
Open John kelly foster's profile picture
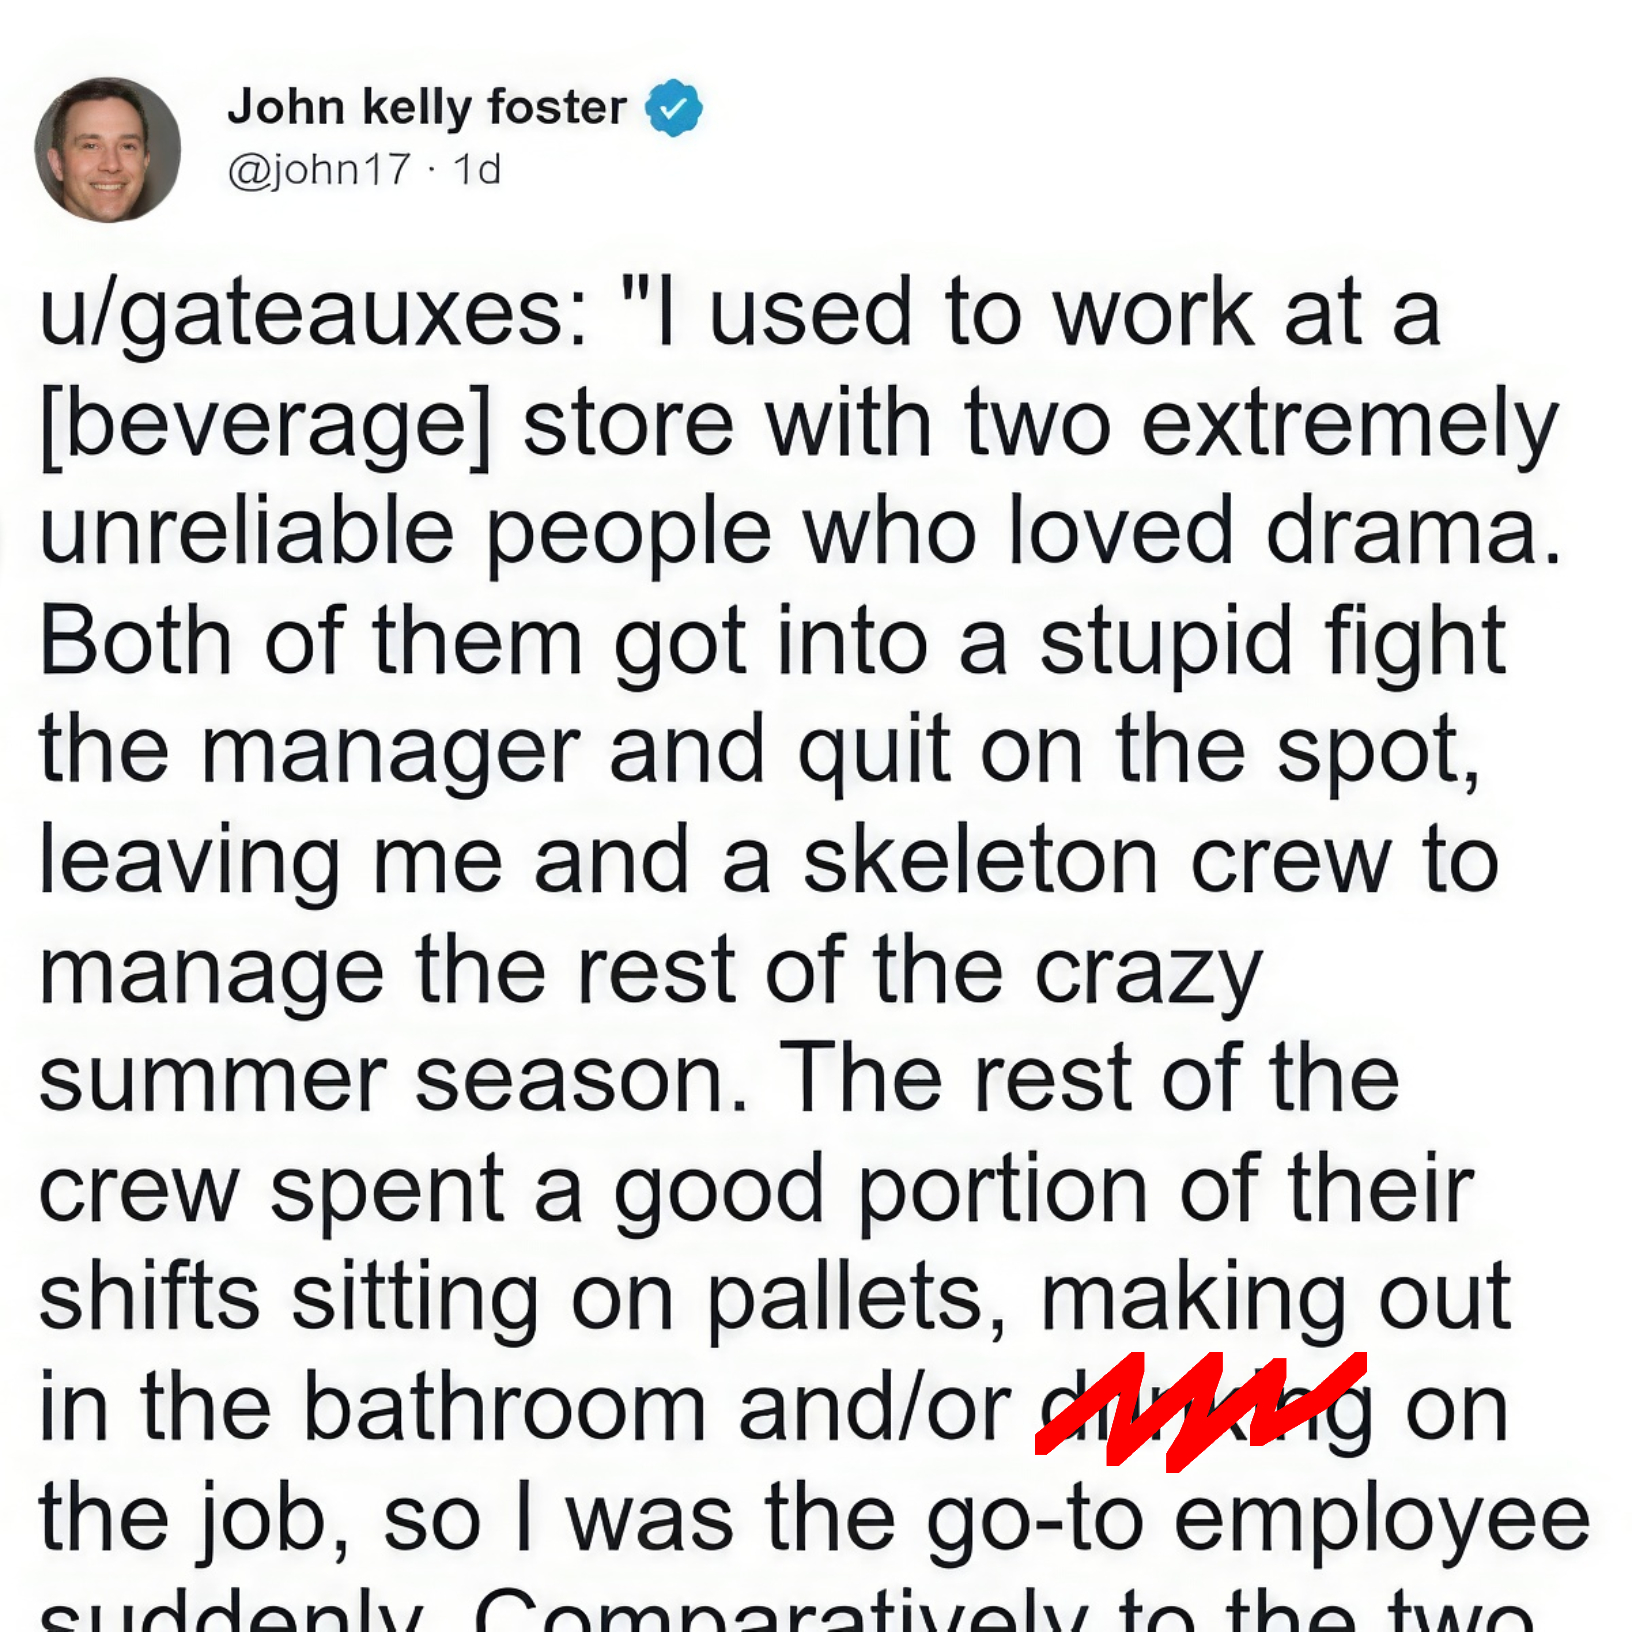[108, 150]
